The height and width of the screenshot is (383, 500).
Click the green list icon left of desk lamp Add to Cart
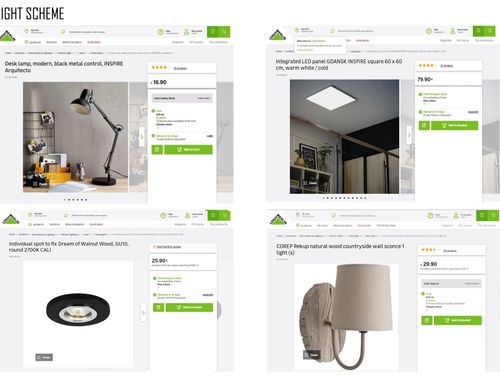click(x=157, y=150)
